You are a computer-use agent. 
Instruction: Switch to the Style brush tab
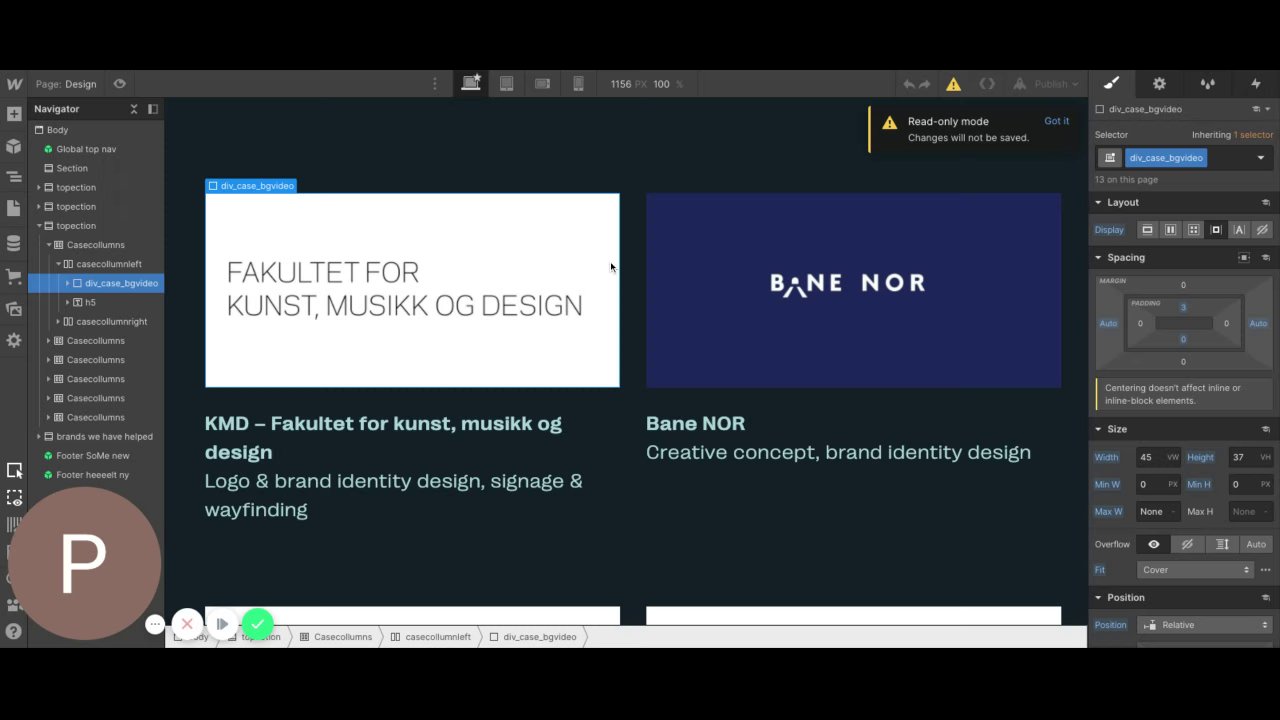pyautogui.click(x=1111, y=84)
